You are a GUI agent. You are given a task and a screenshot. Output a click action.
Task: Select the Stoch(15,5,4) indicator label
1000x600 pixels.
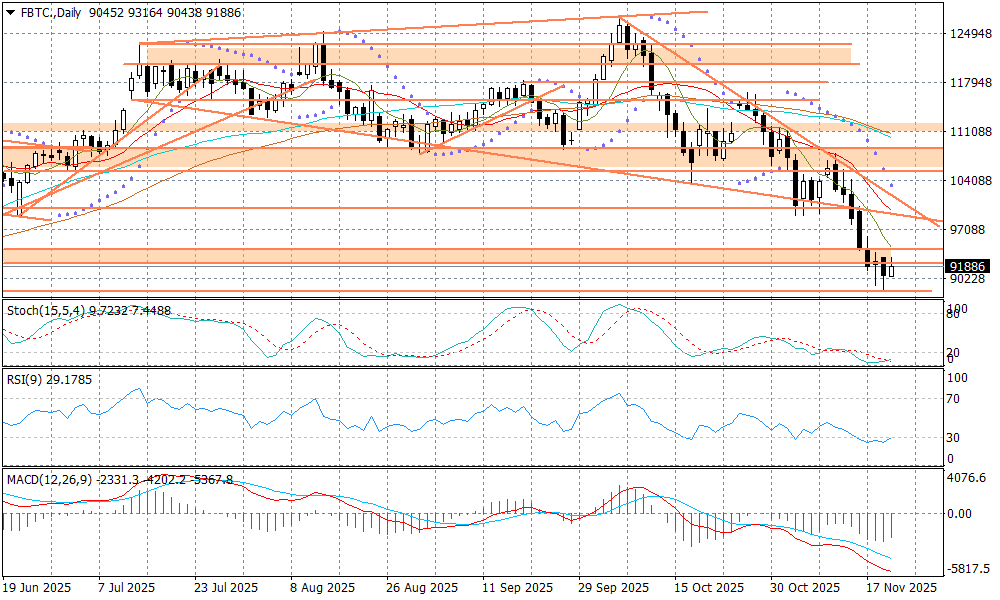click(48, 311)
